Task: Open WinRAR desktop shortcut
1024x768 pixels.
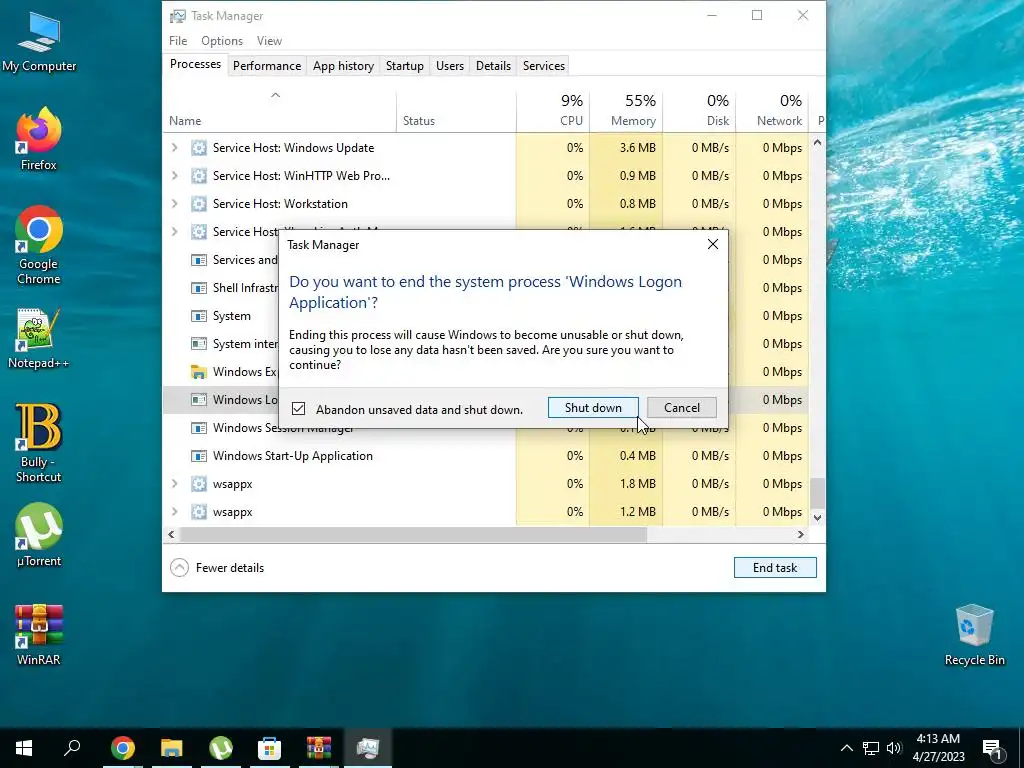Action: [x=39, y=634]
